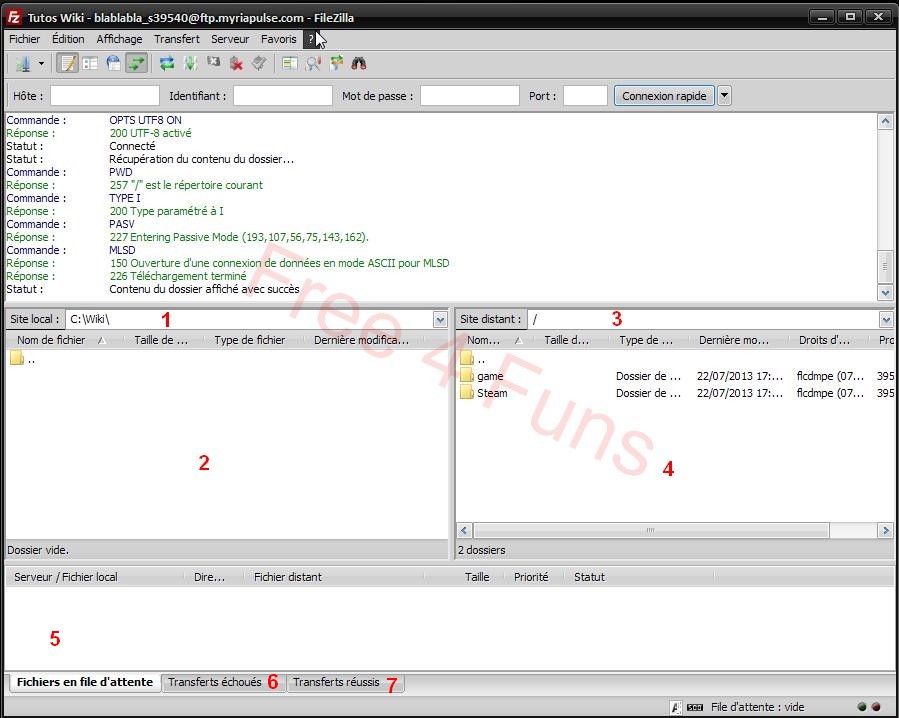Enable synchronized browsing
Image resolution: width=899 pixels, height=718 pixels.
(x=337, y=63)
